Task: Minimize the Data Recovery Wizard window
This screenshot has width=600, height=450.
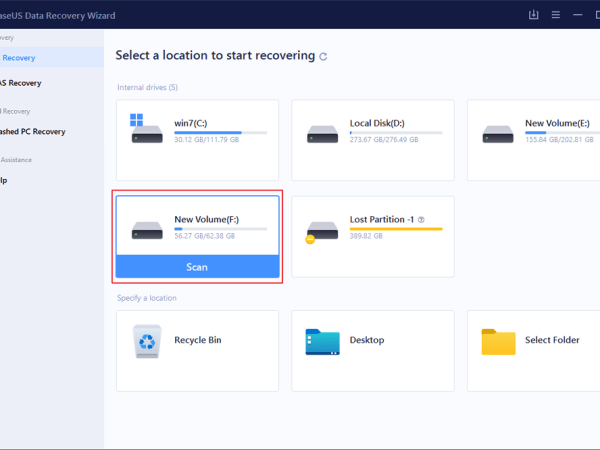Action: [578, 15]
